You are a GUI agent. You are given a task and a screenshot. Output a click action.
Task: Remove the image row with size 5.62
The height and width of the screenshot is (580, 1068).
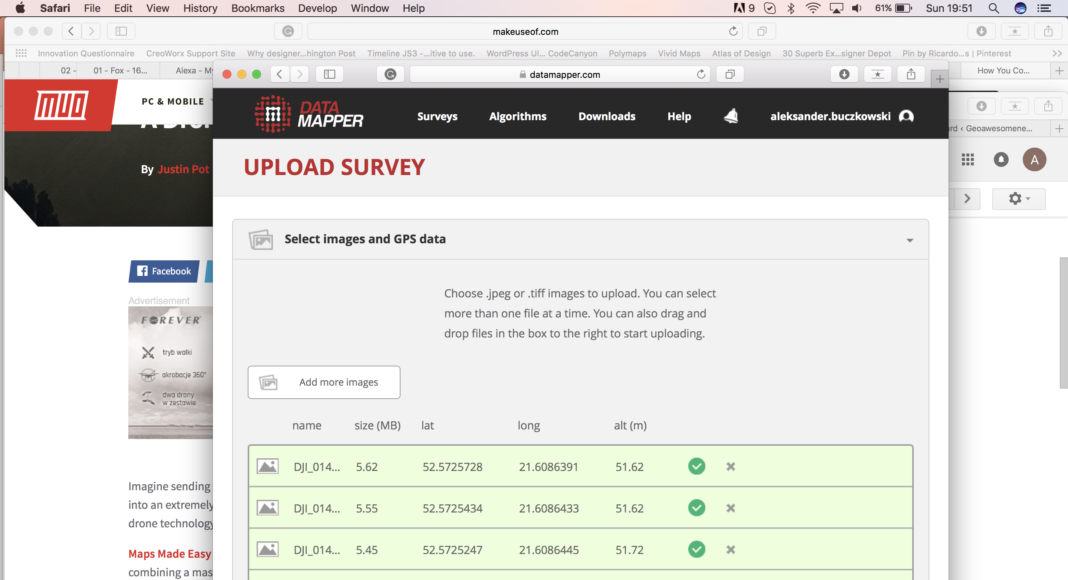coord(731,466)
